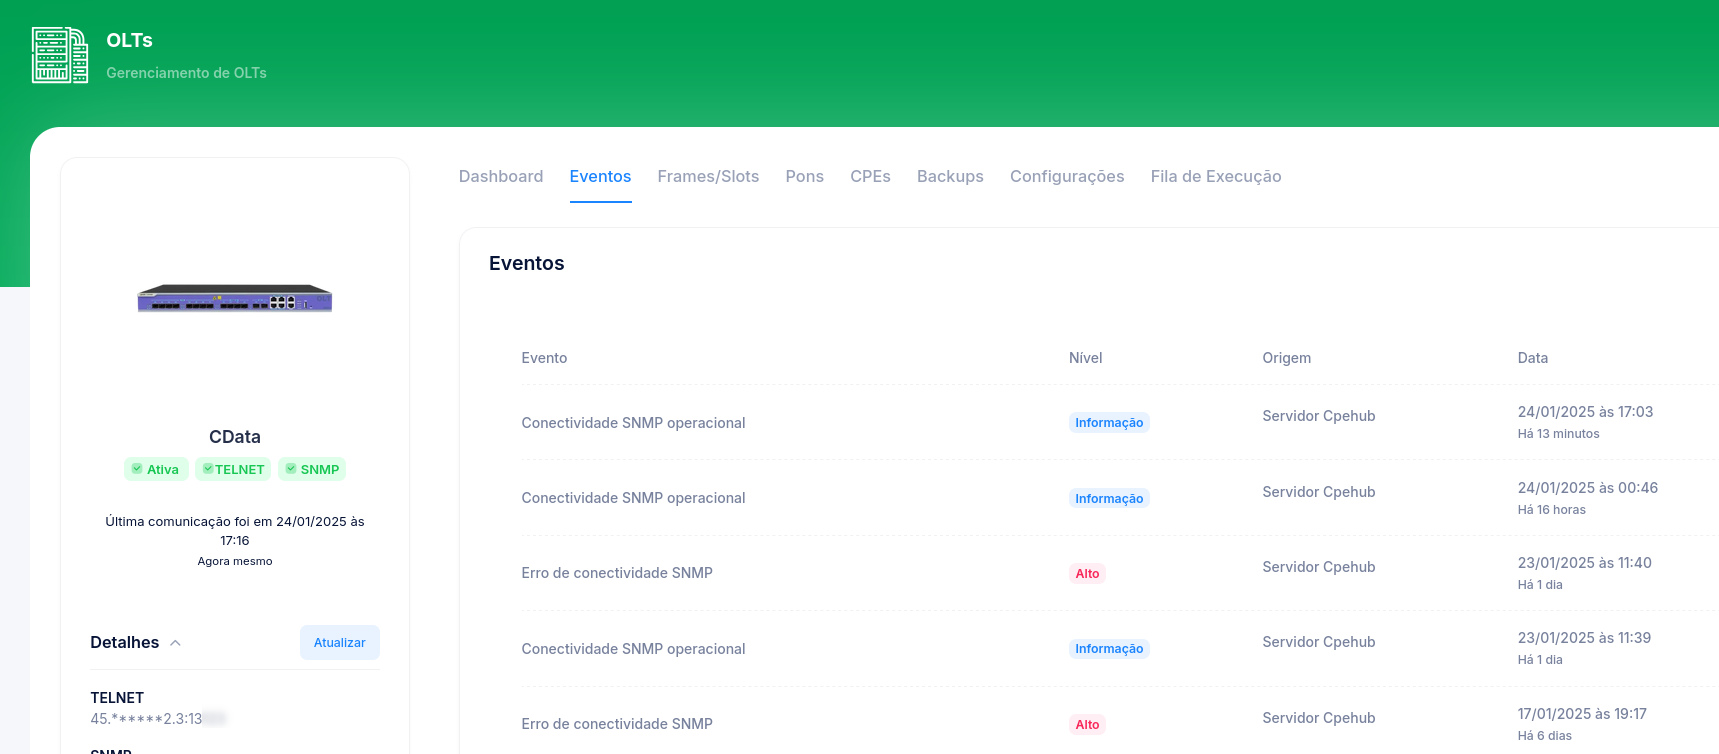The width and height of the screenshot is (1719, 754).
Task: Click the Ativa status check icon
Action: click(137, 469)
